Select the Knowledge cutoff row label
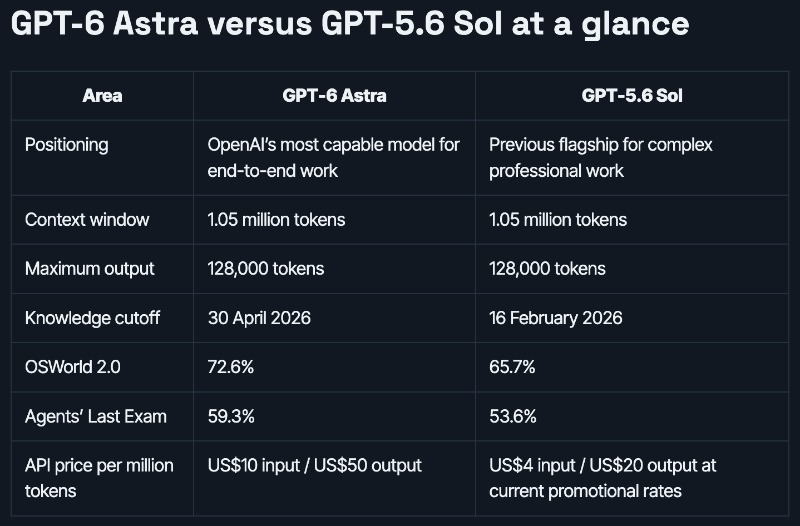 pyautogui.click(x=92, y=318)
